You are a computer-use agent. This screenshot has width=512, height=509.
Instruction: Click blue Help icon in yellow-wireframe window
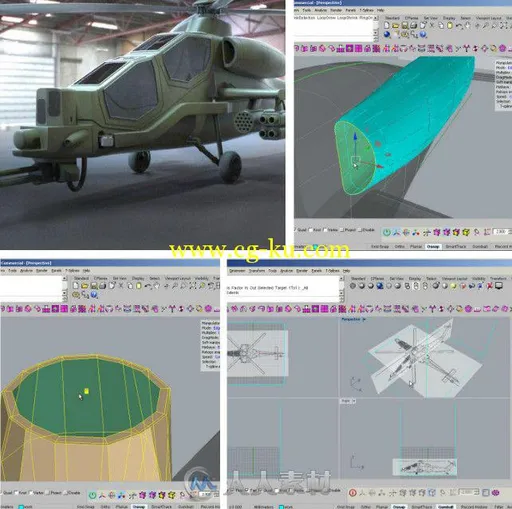94,295
